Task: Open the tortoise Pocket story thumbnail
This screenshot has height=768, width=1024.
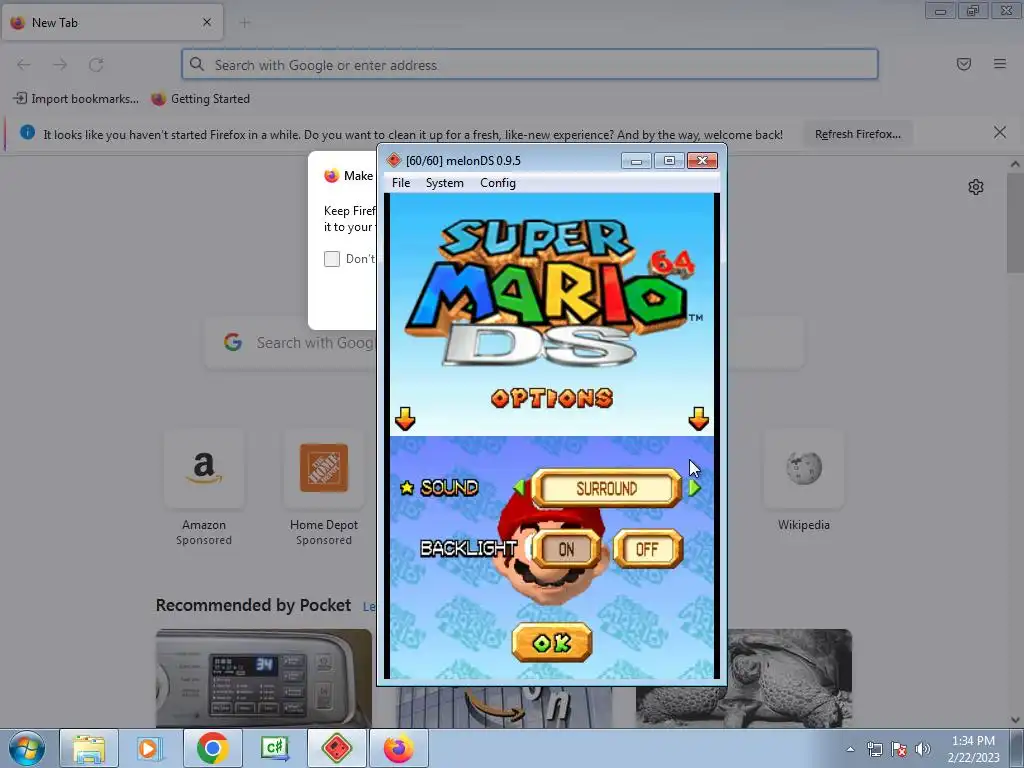Action: coord(744,678)
